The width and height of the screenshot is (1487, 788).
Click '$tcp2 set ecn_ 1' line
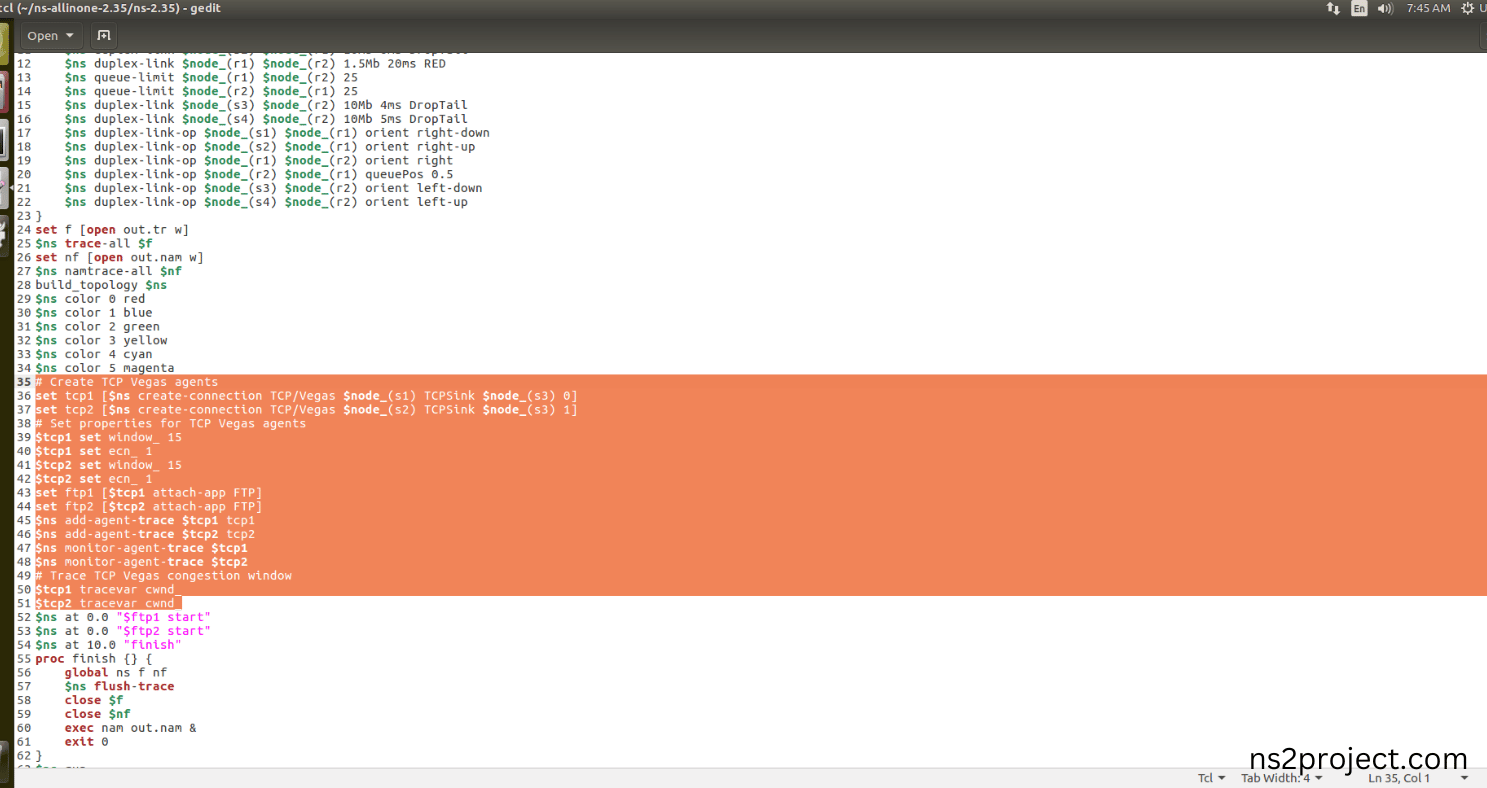click(94, 479)
